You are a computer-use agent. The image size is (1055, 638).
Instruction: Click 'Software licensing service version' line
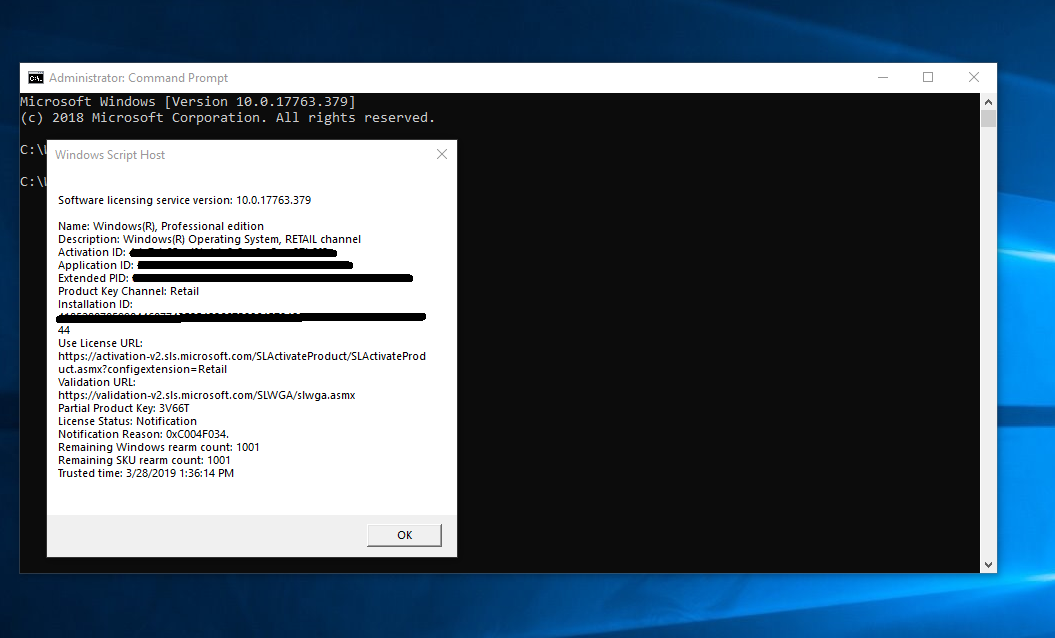pos(184,200)
